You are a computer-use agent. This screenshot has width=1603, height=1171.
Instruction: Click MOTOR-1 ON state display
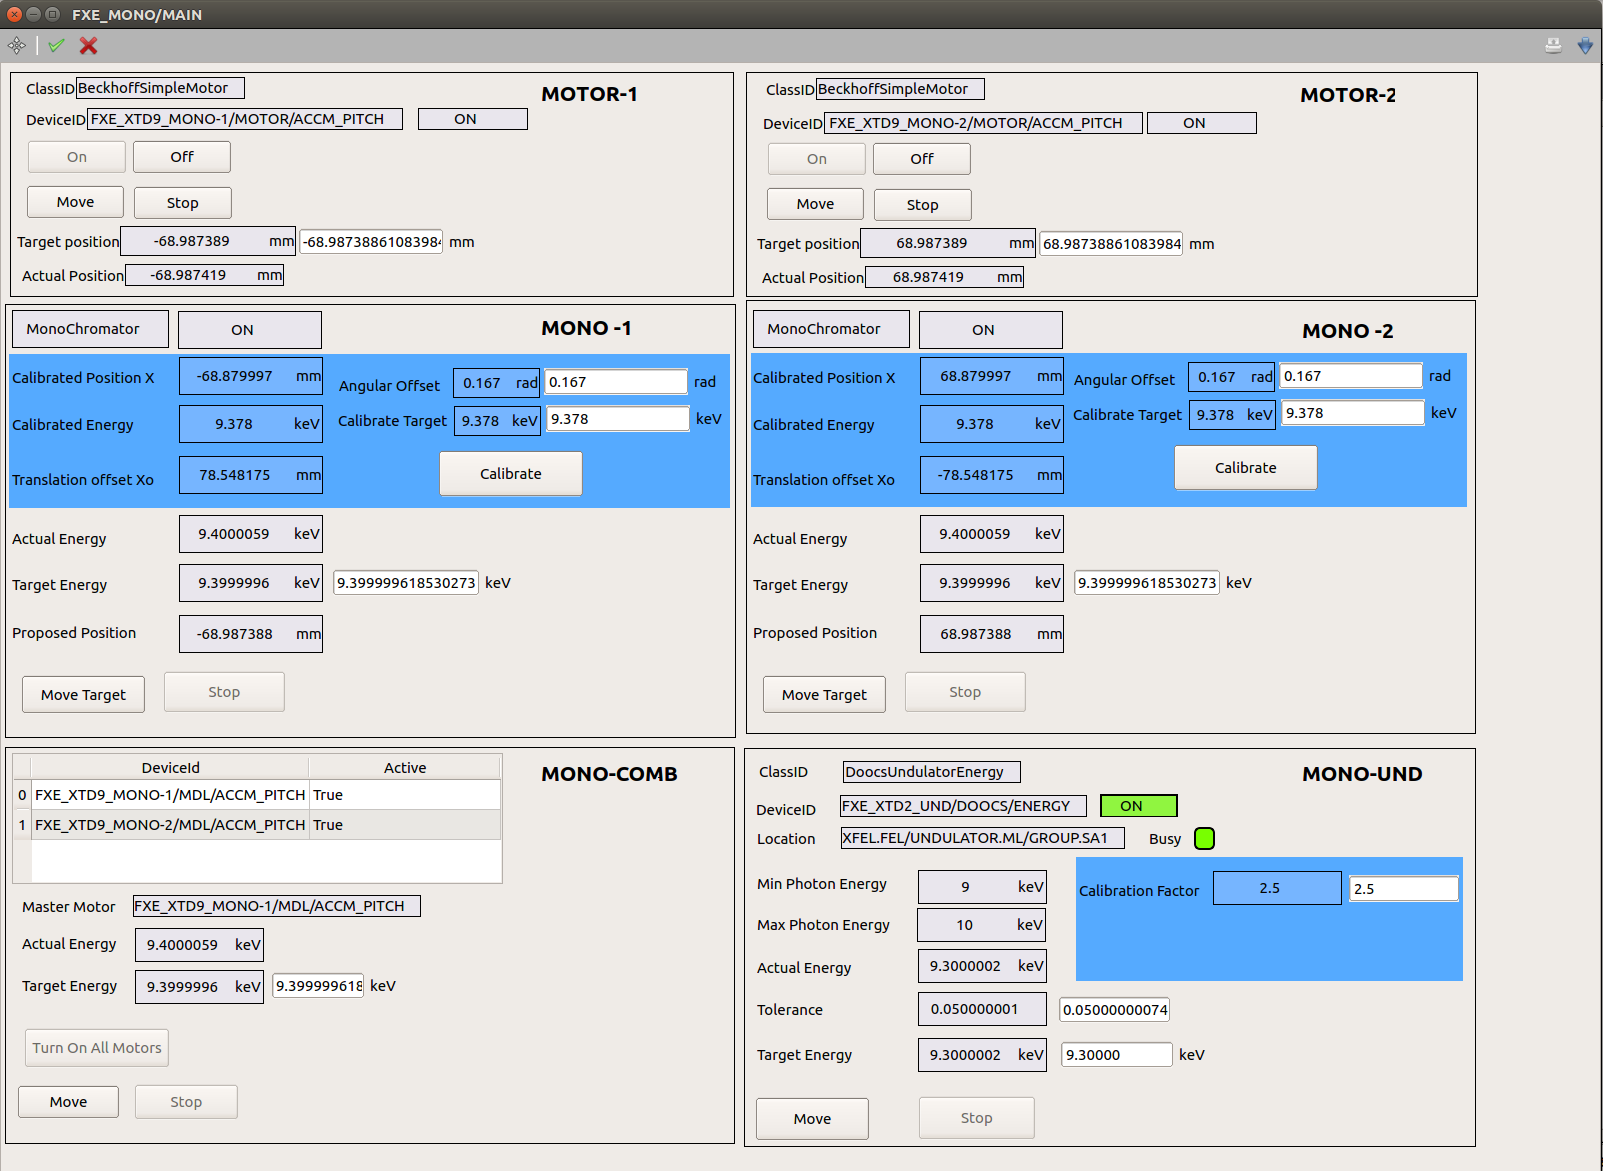(x=473, y=119)
